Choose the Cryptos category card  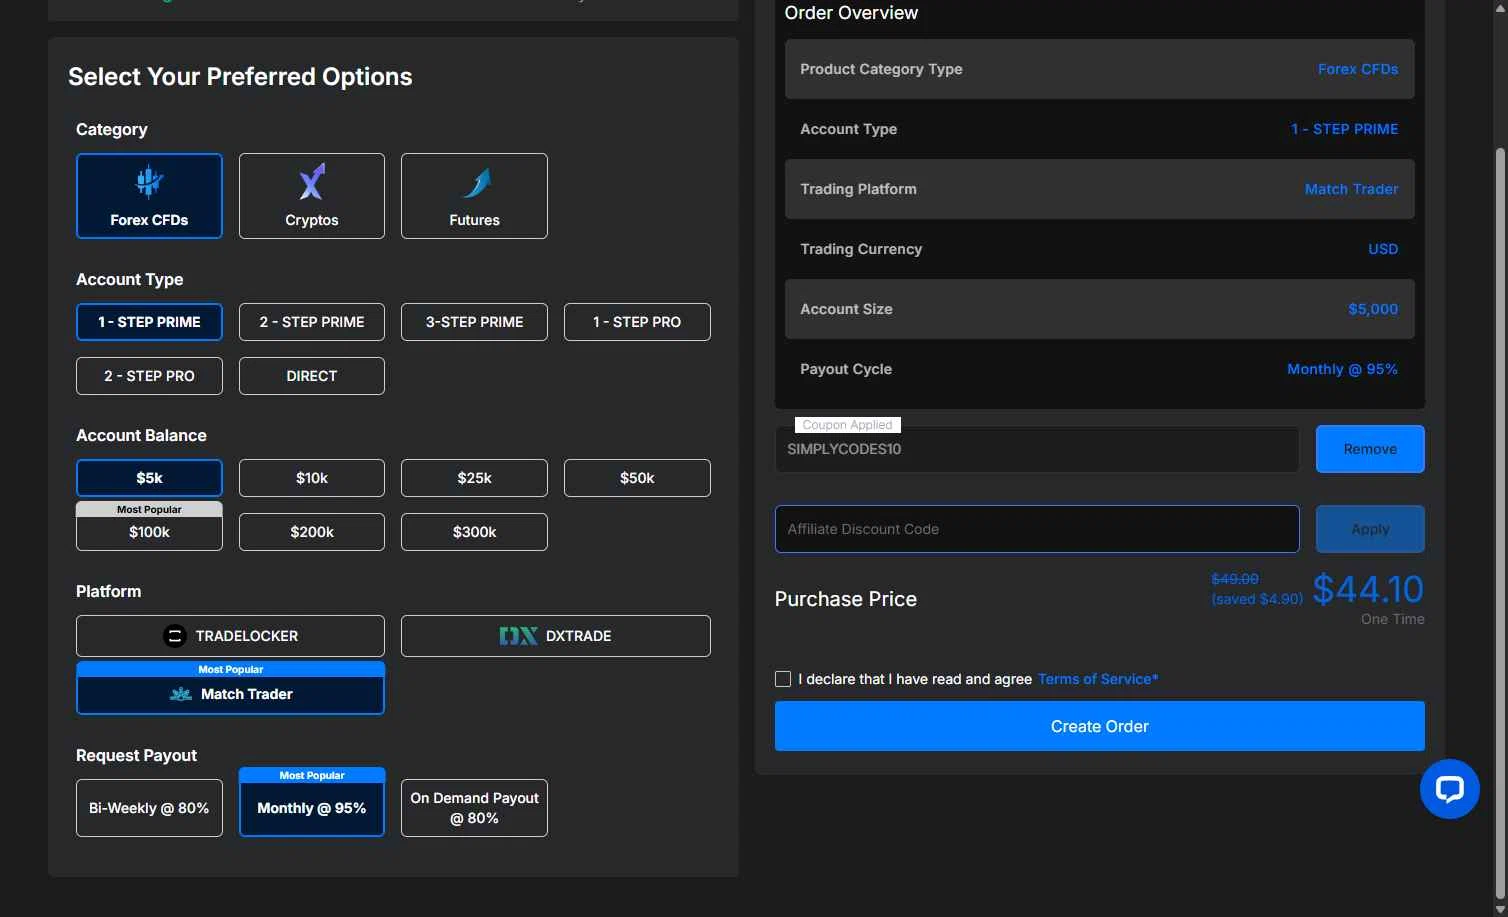[x=312, y=196]
